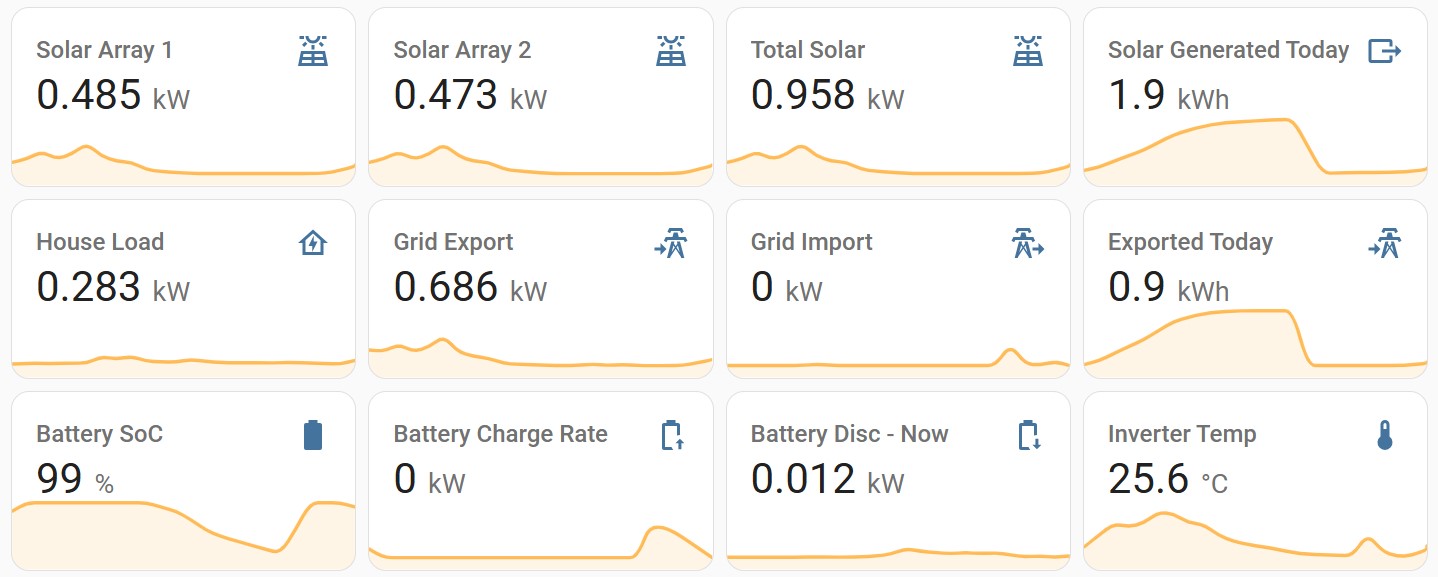The width and height of the screenshot is (1438, 577).
Task: Click the Total Solar card title
Action: [x=807, y=50]
